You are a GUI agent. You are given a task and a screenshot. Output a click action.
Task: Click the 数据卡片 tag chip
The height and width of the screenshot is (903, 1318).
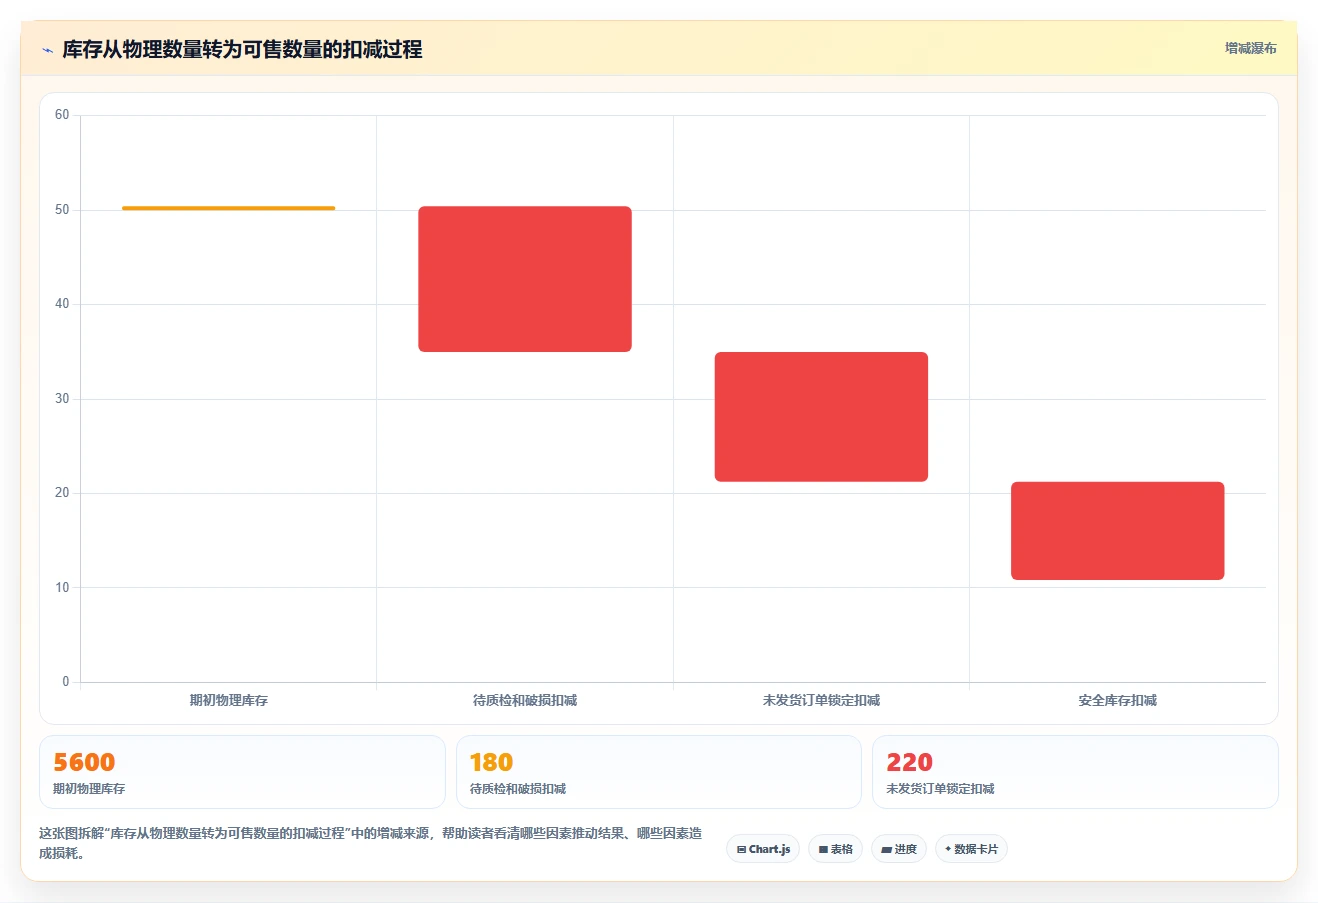(971, 849)
